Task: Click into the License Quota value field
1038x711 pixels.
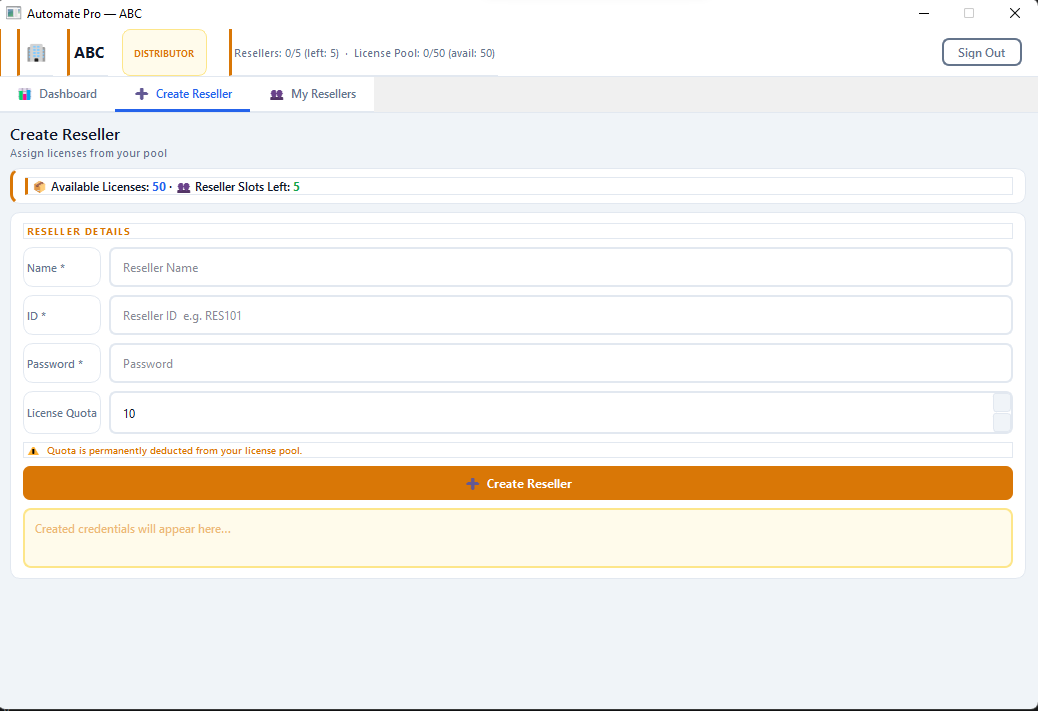Action: point(551,413)
